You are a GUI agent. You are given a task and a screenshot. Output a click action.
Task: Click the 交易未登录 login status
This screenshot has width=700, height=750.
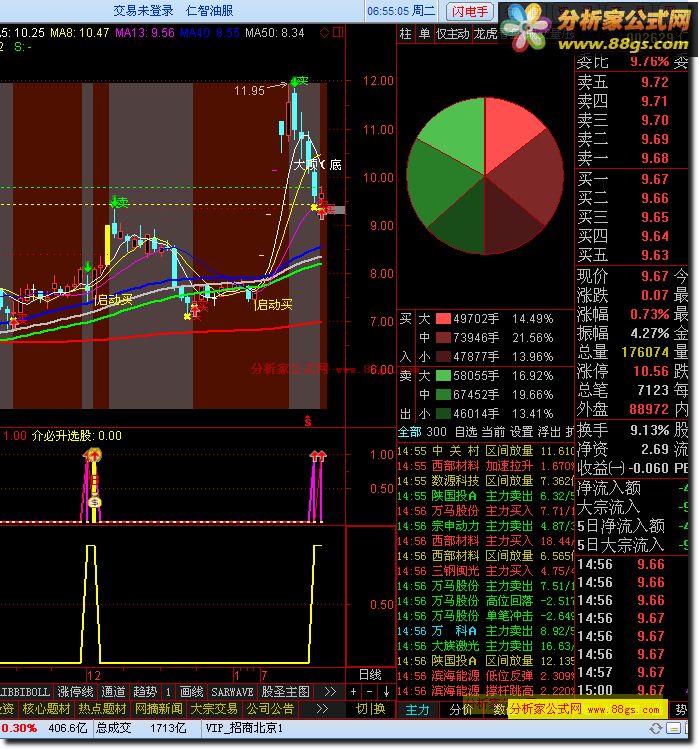144,11
